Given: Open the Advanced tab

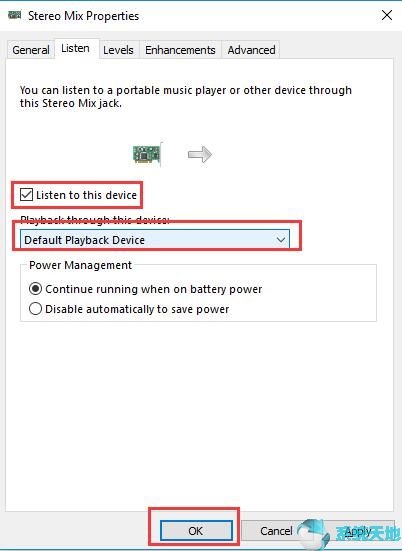Looking at the screenshot, I should coord(251,50).
